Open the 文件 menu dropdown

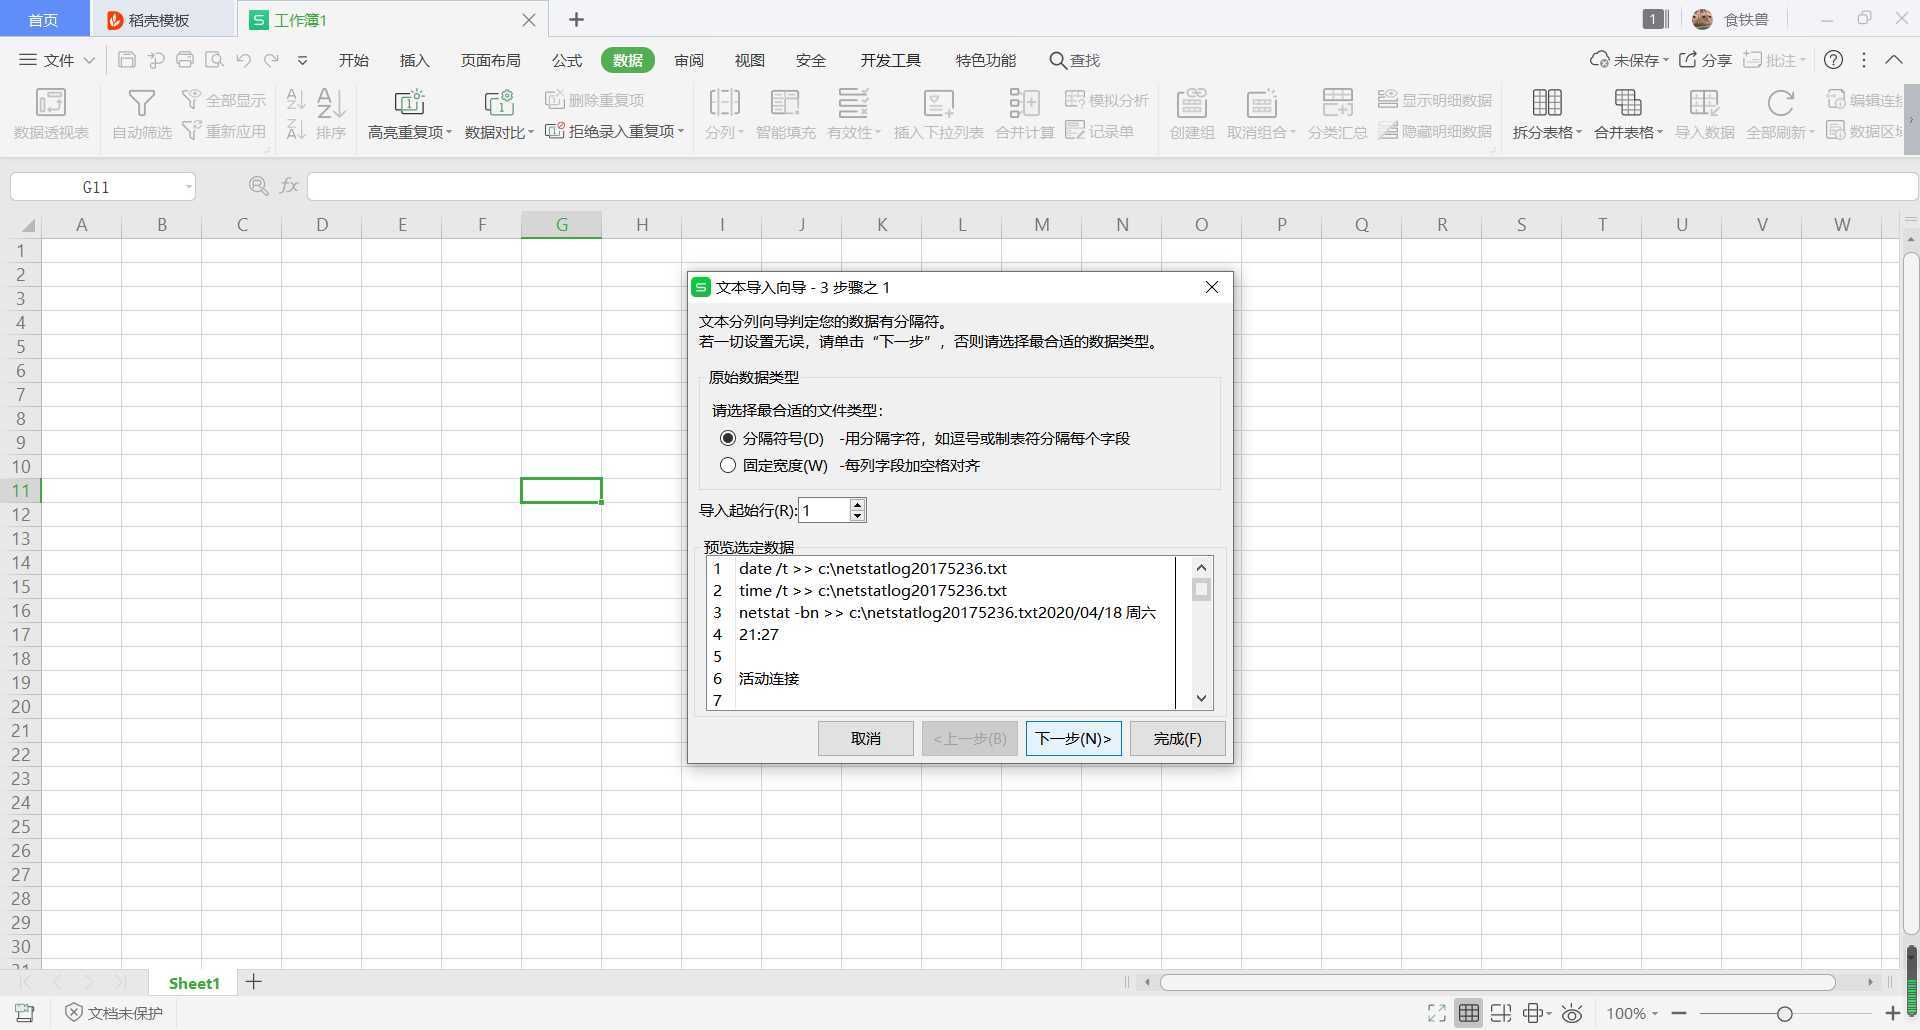pos(57,60)
